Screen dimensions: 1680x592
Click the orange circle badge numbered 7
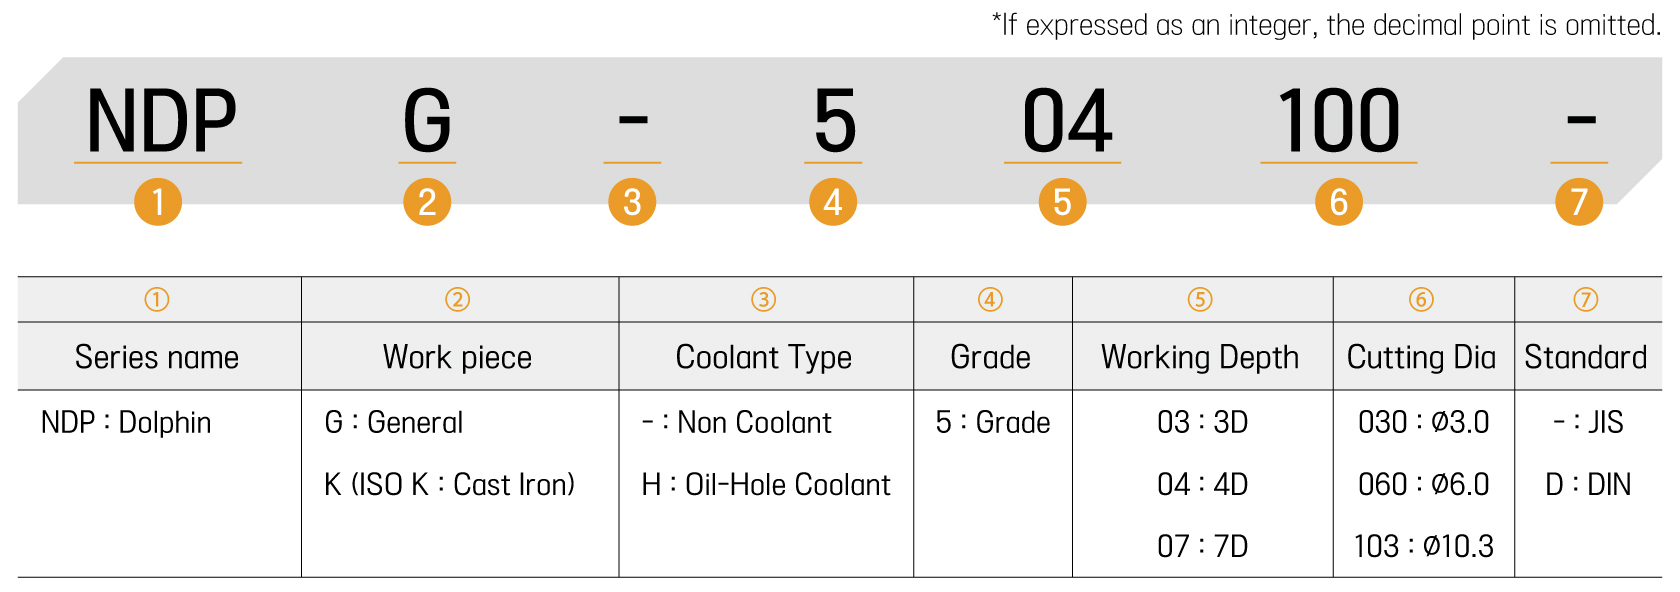coord(1579,202)
